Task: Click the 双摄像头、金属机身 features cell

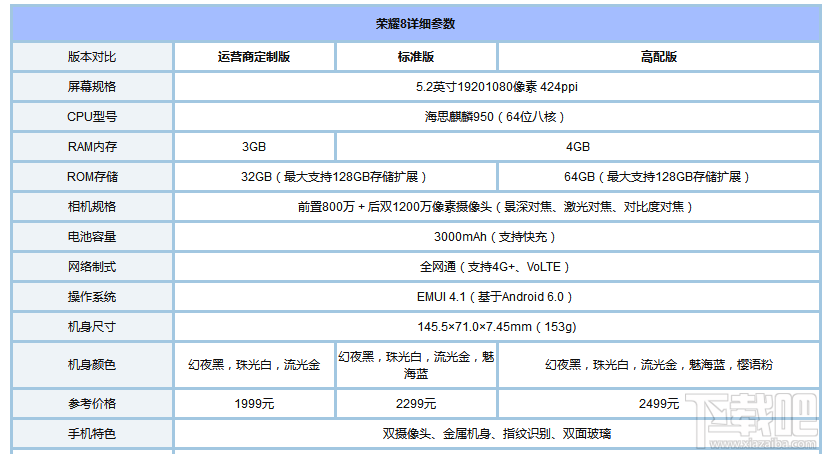Action: (x=497, y=434)
